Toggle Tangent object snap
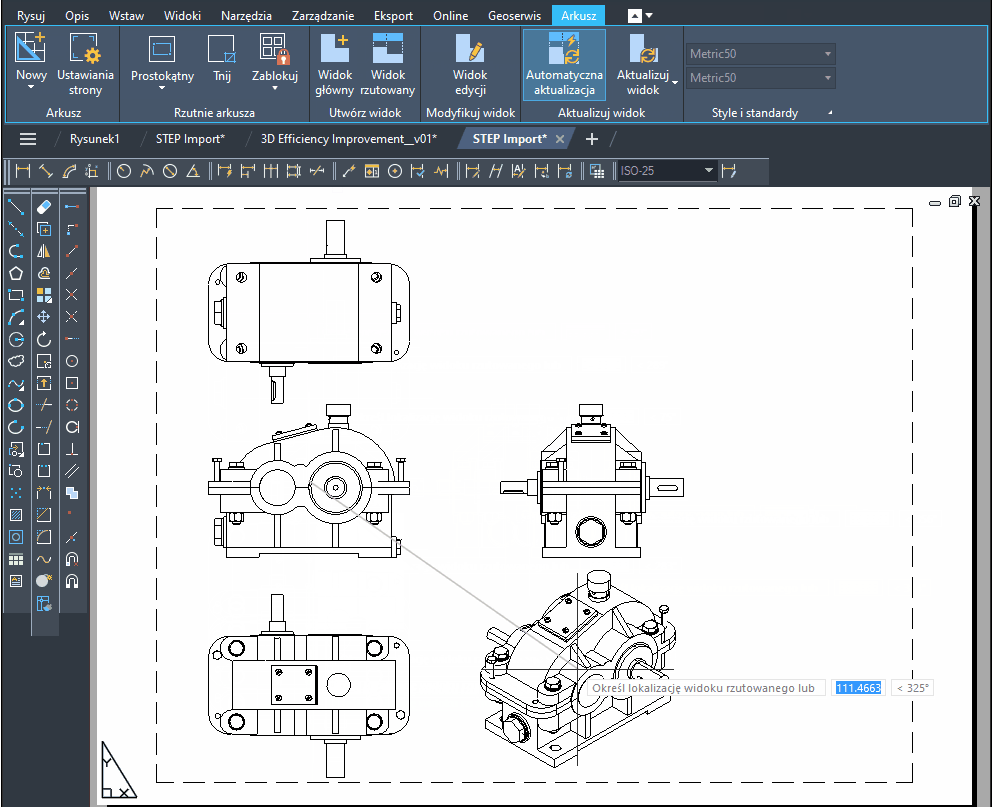993x807 pixels. [x=72, y=427]
